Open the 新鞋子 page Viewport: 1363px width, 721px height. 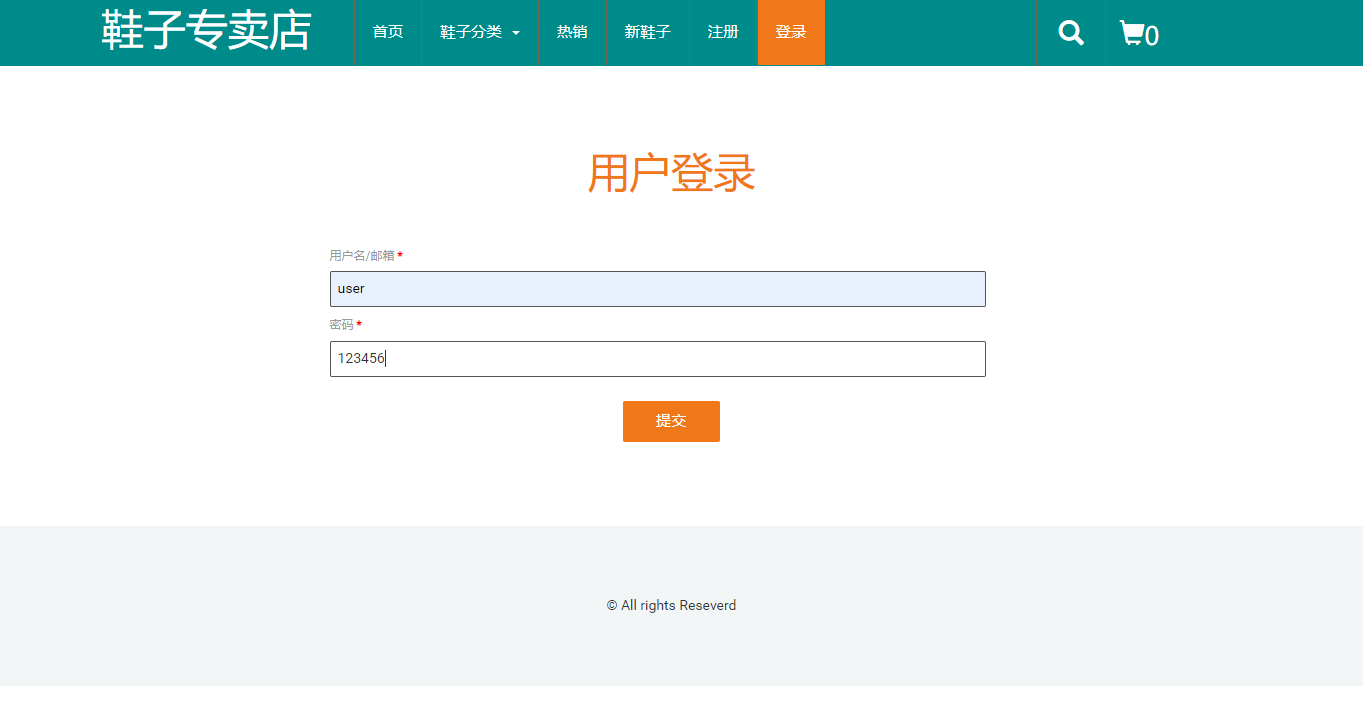pos(647,32)
